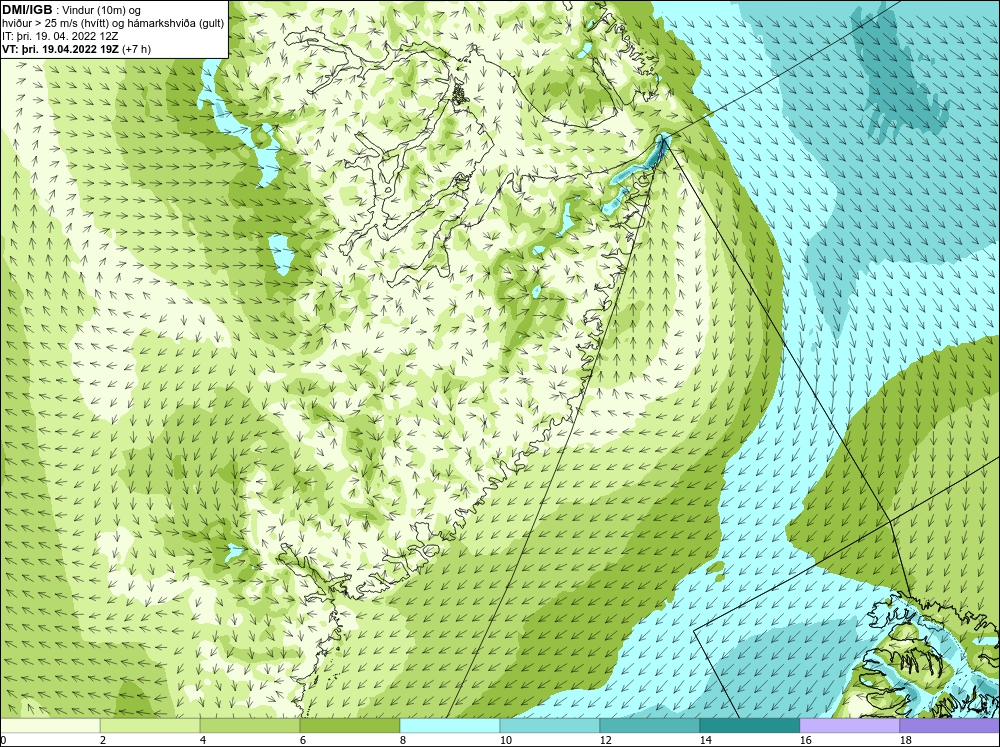Click the legend label '16'
The height and width of the screenshot is (747, 1000).
pyautogui.click(x=805, y=740)
